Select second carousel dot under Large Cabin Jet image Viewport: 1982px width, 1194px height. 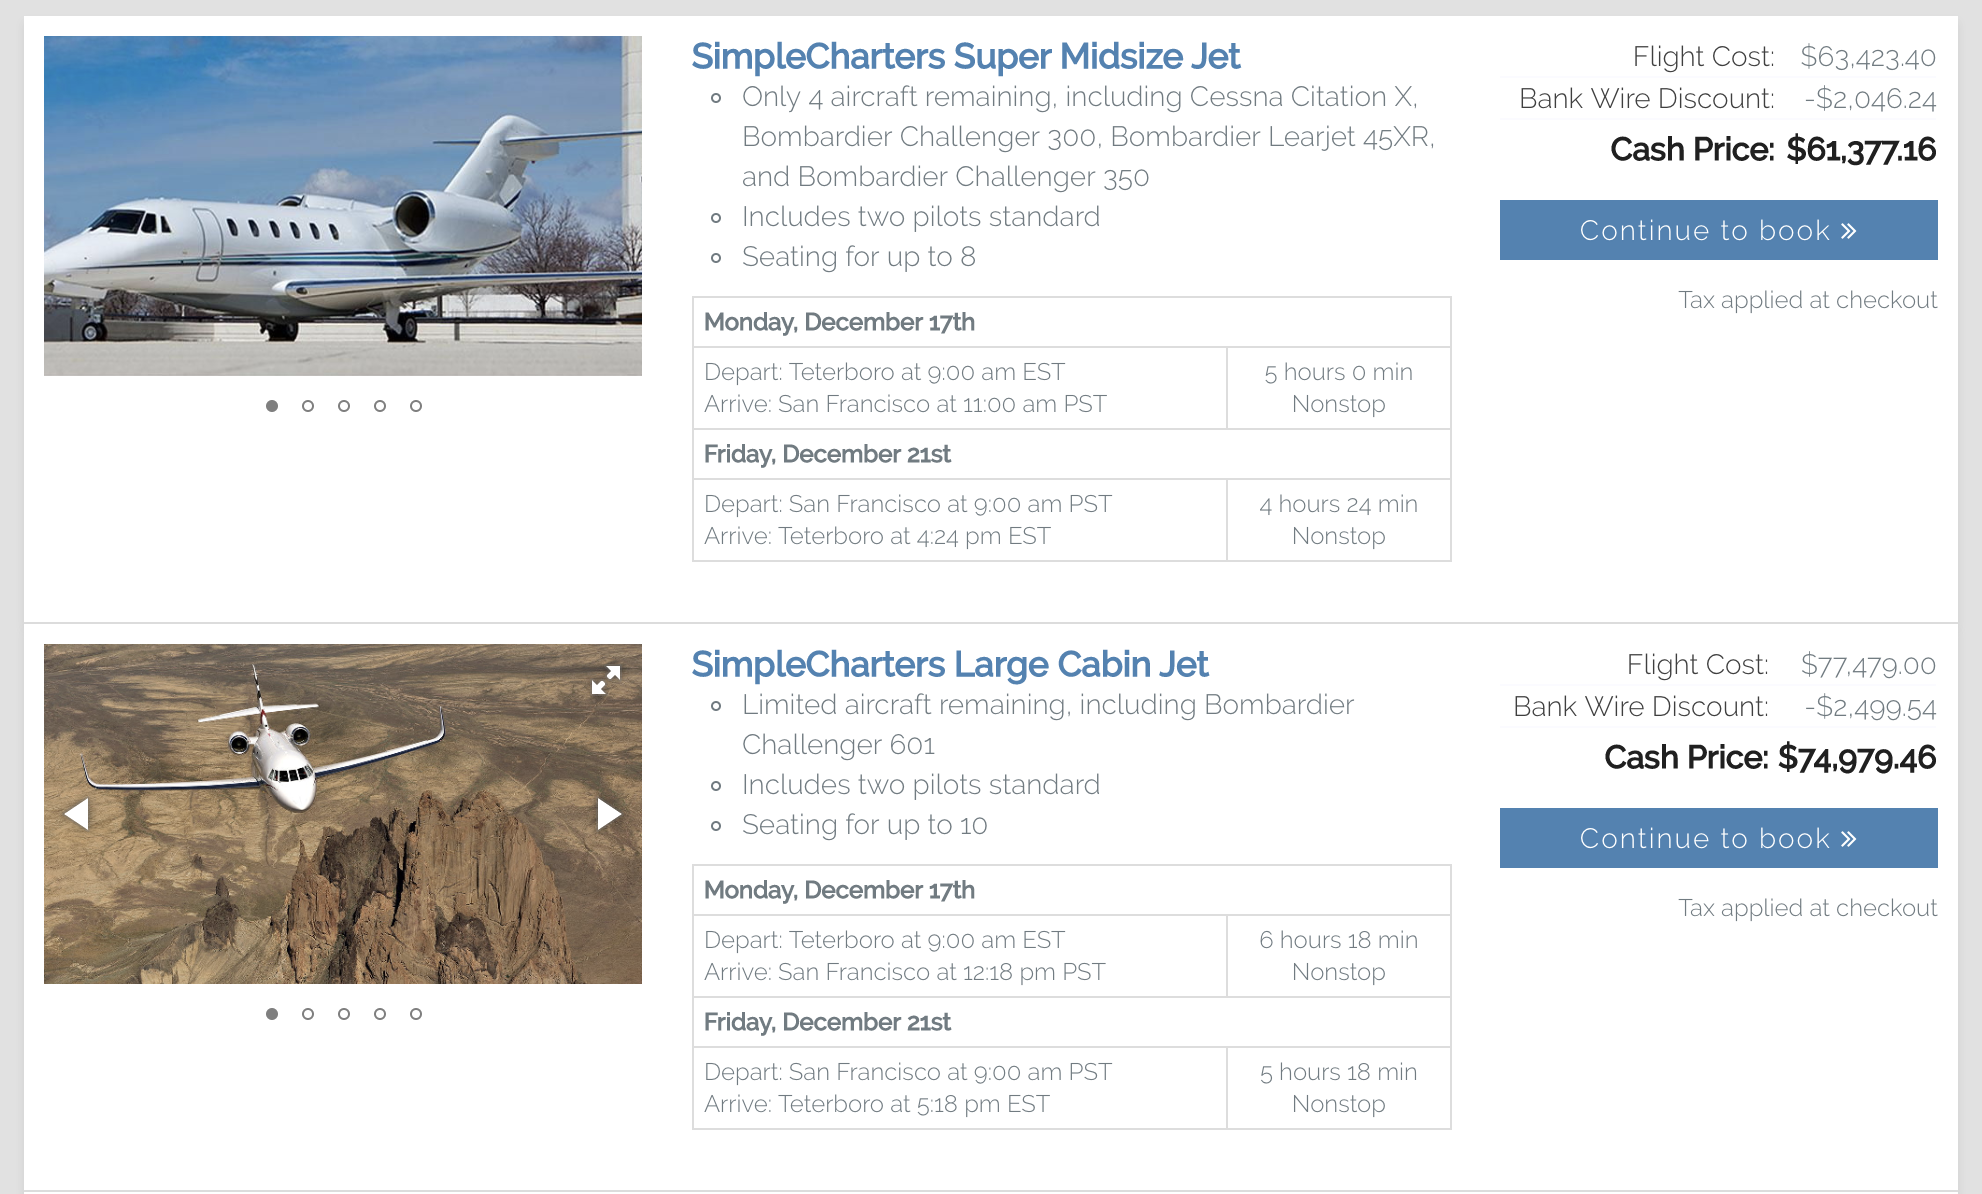308,1014
